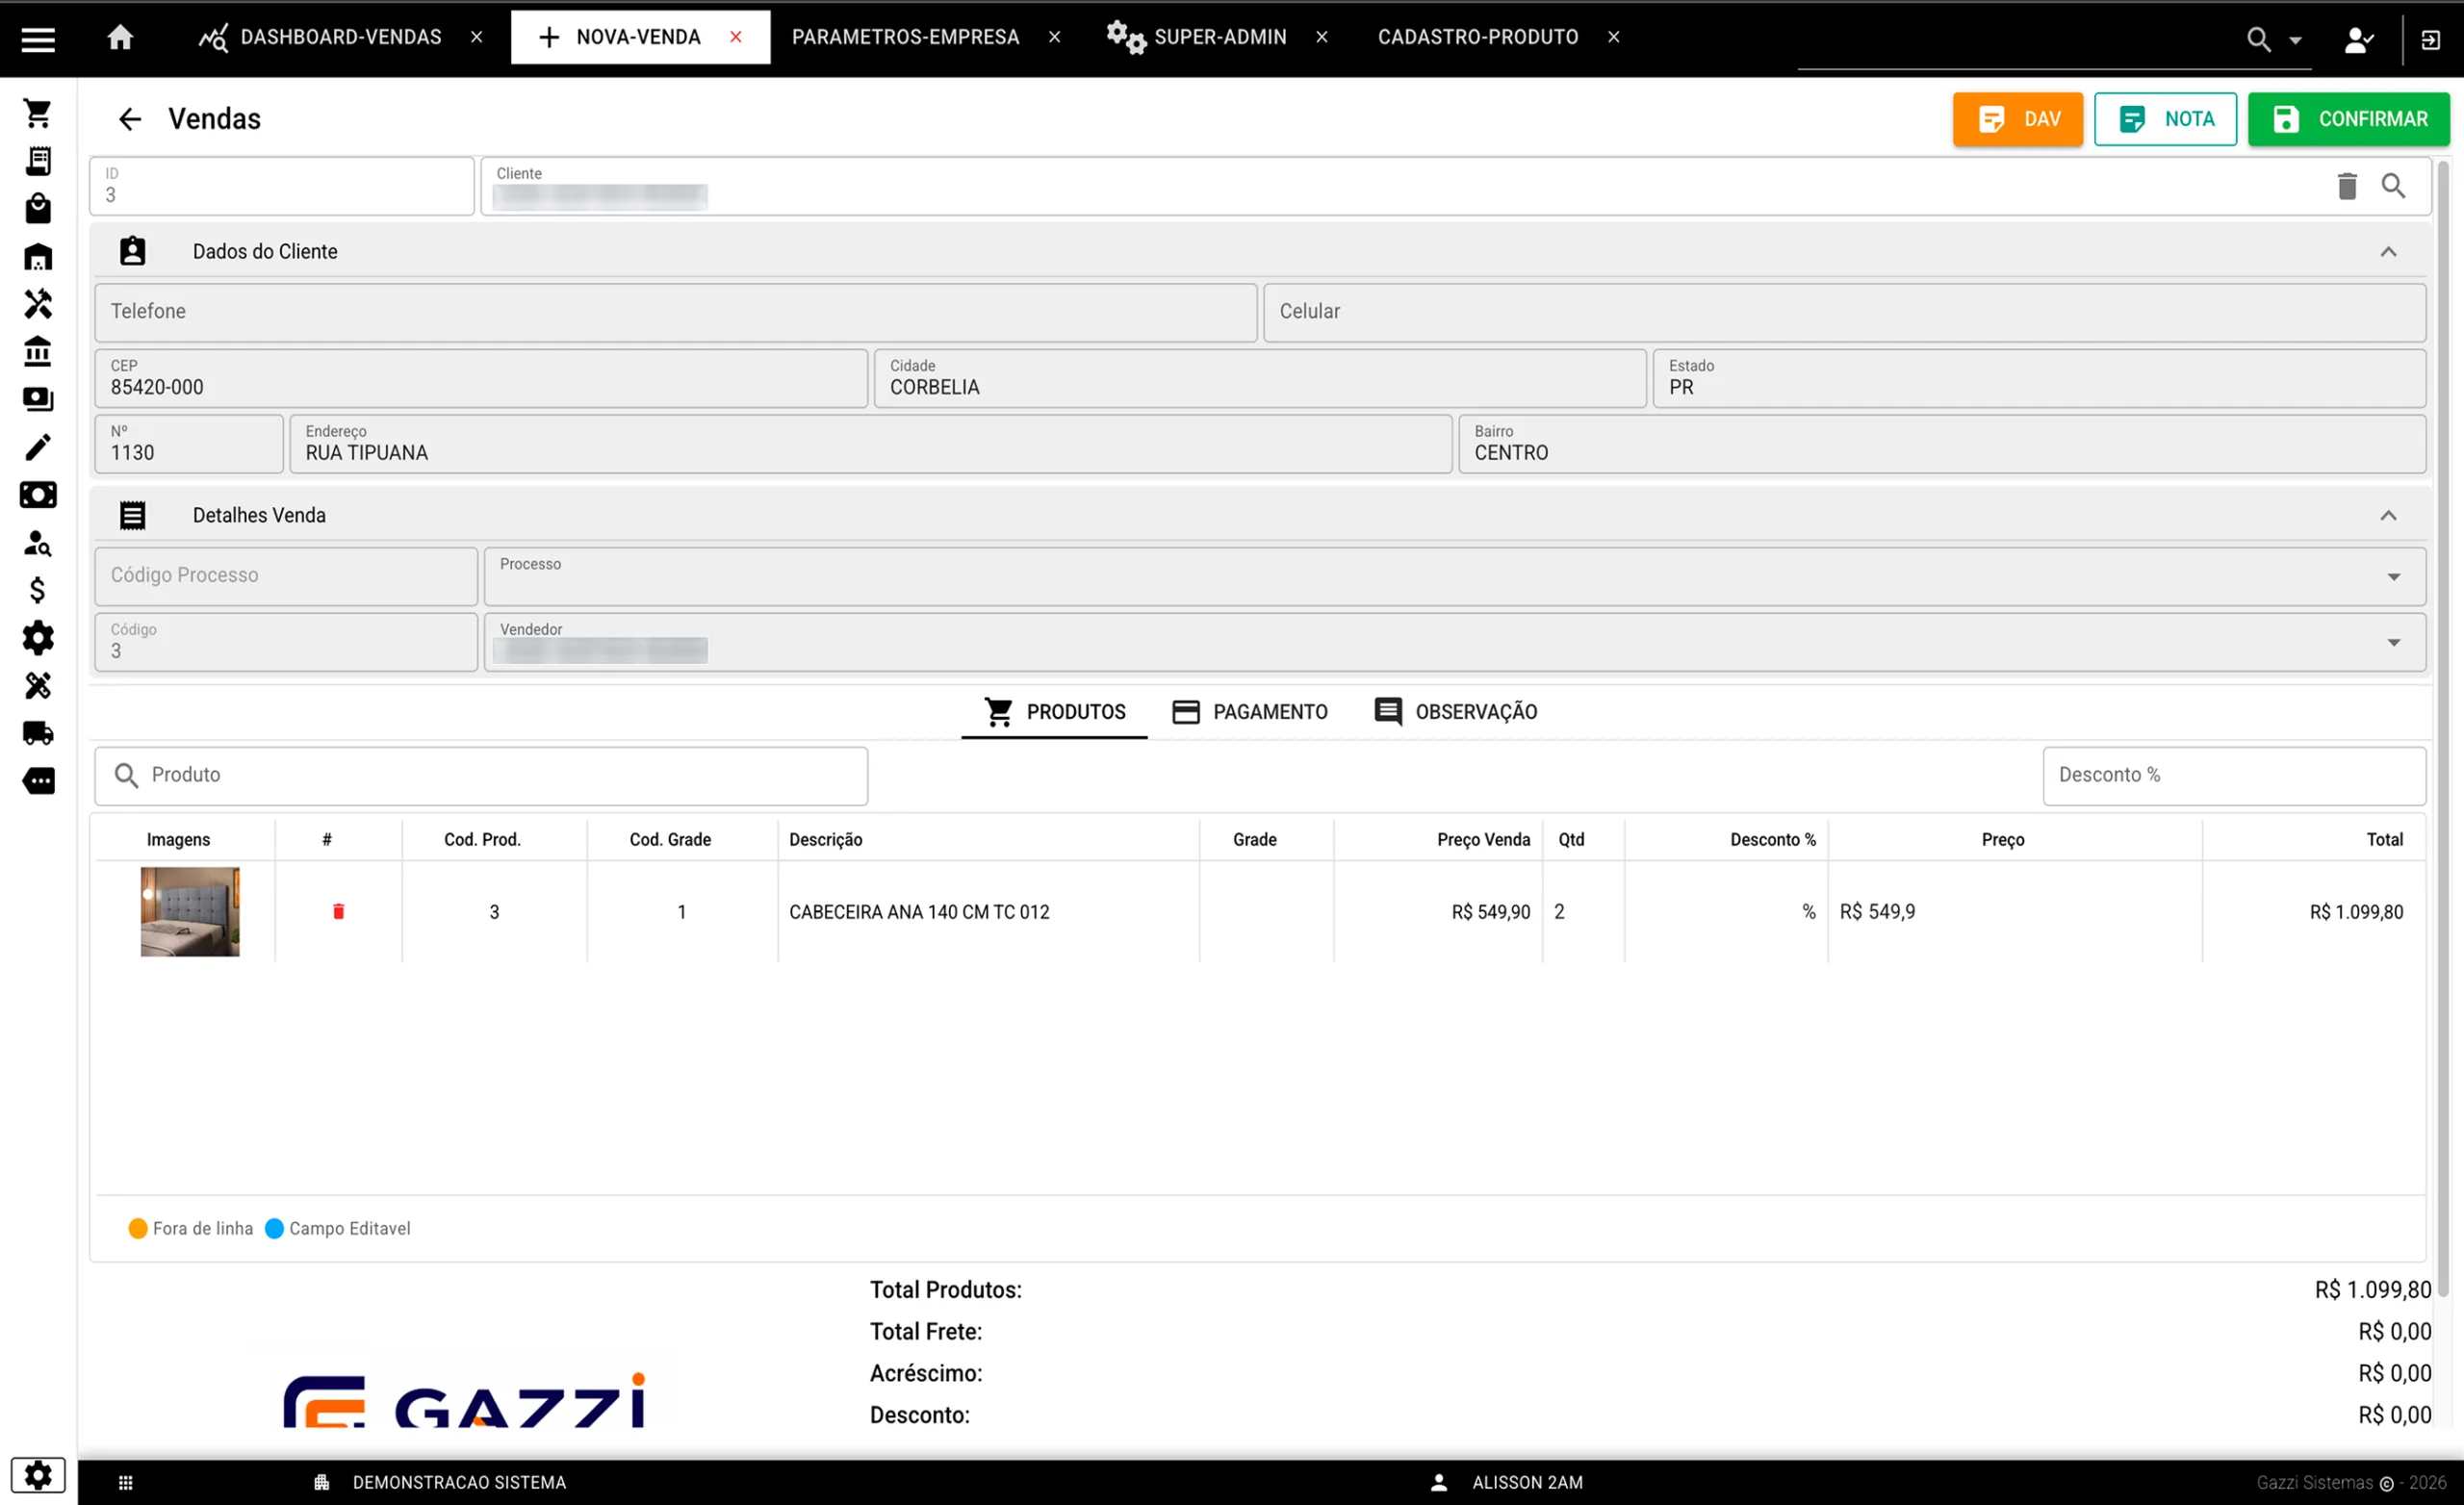Go back using the Vendas arrow
The width and height of the screenshot is (2464, 1505).
tap(130, 119)
